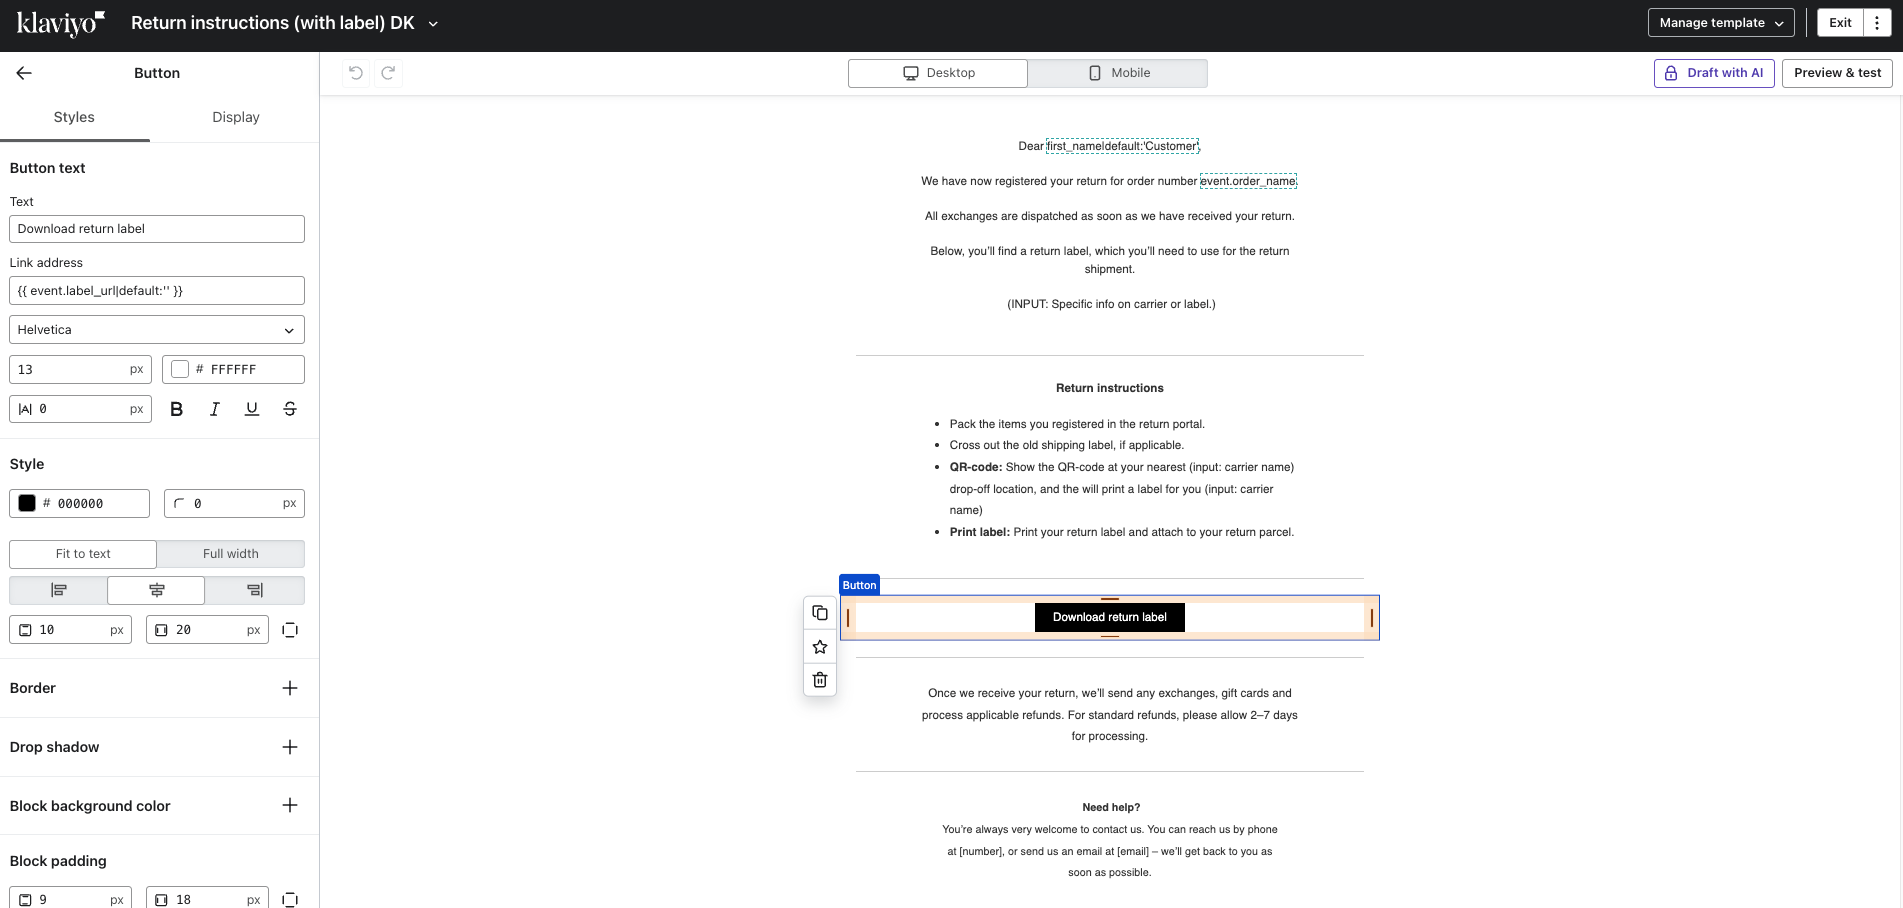Click the INPUT carrier info placeholder line
1903x908 pixels.
pos(1111,304)
